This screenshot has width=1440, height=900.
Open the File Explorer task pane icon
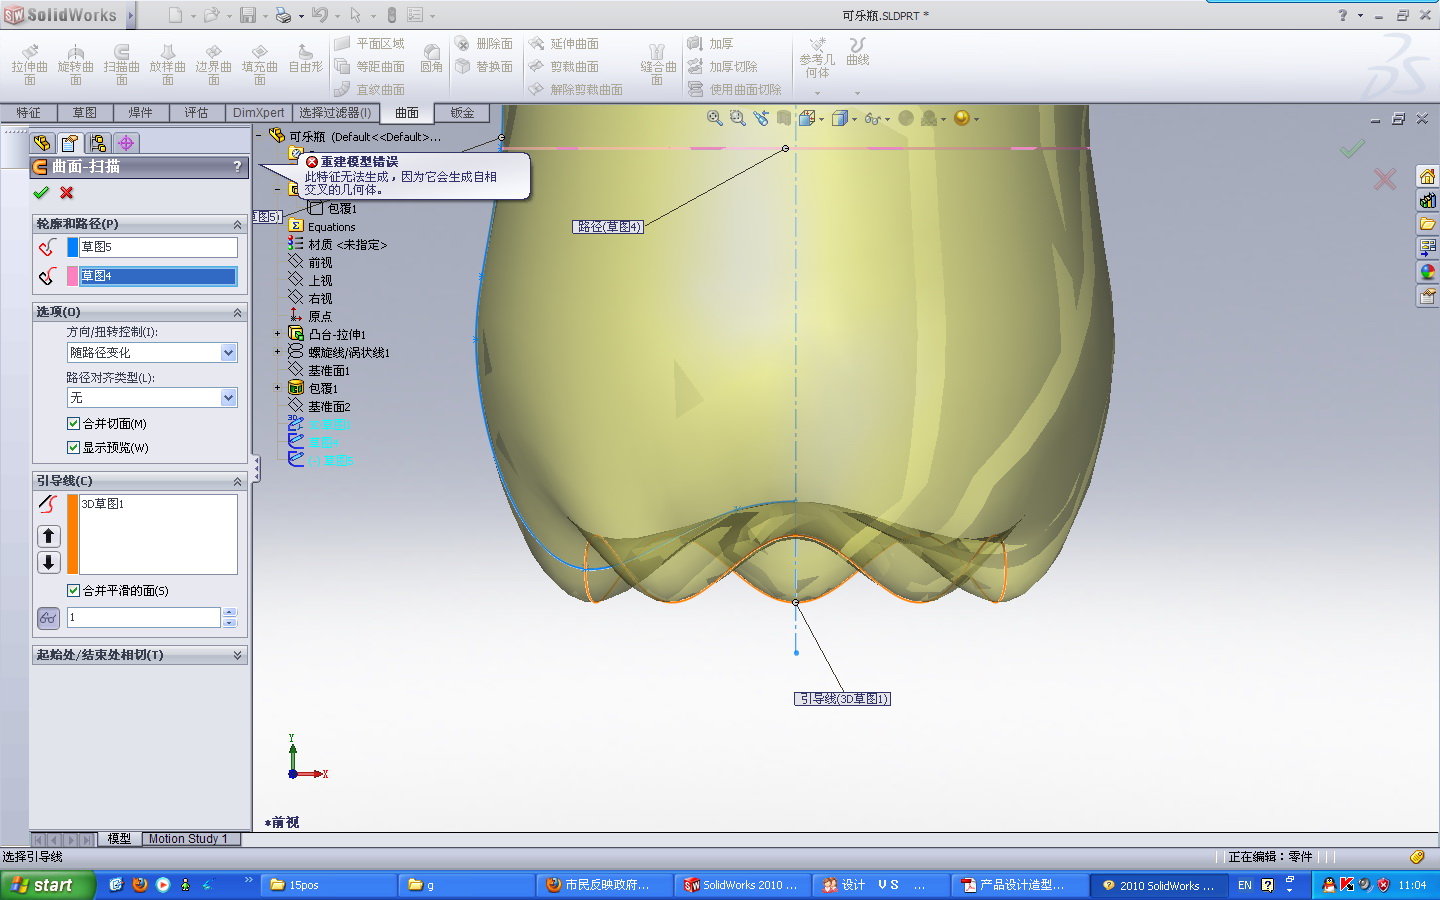point(1427,224)
